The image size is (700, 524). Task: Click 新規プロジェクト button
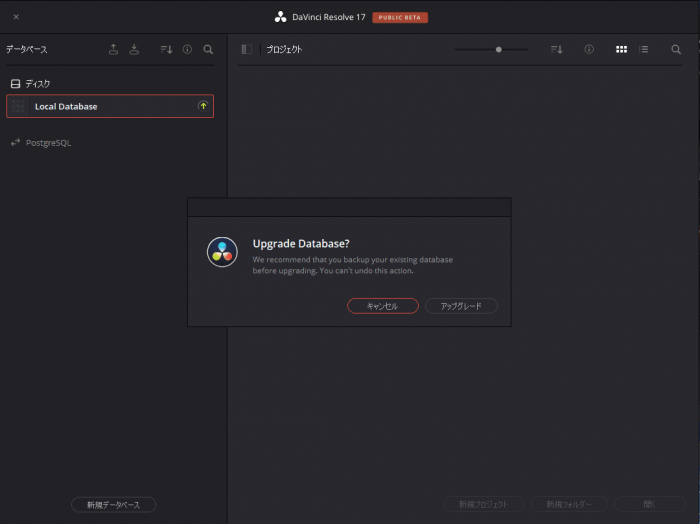point(483,504)
